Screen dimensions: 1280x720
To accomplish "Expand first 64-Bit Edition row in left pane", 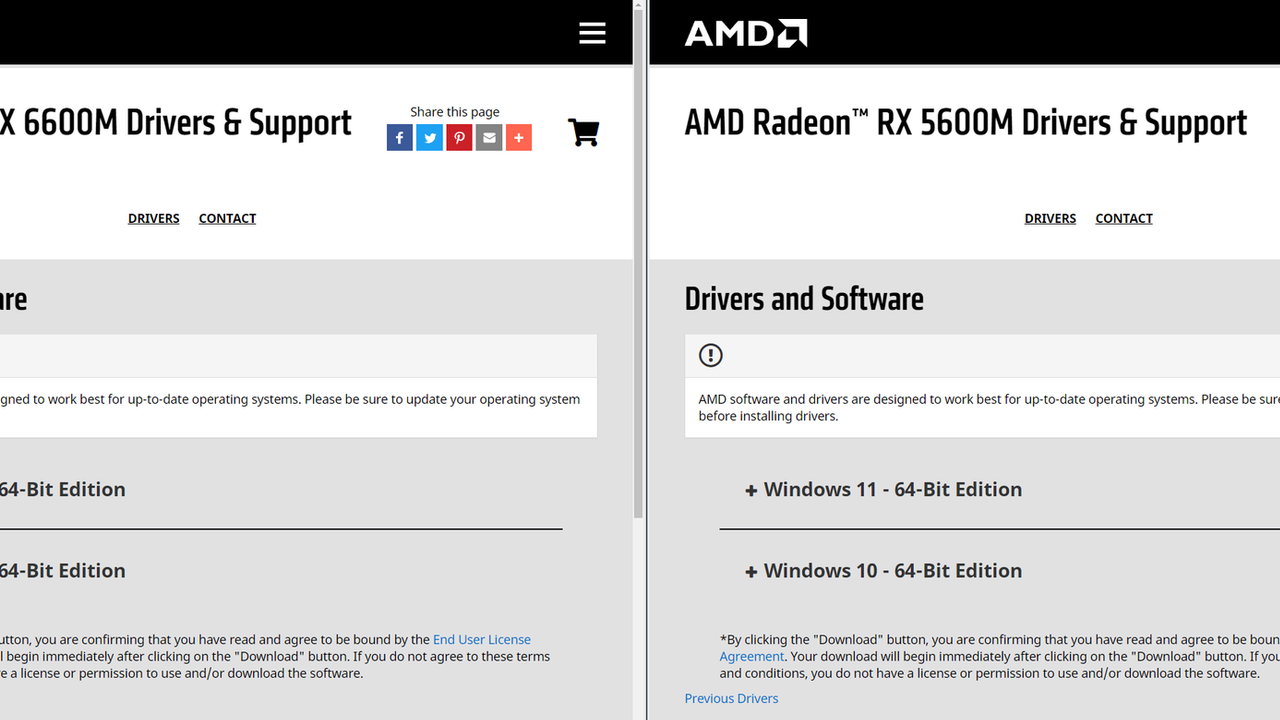I will pyautogui.click(x=62, y=489).
